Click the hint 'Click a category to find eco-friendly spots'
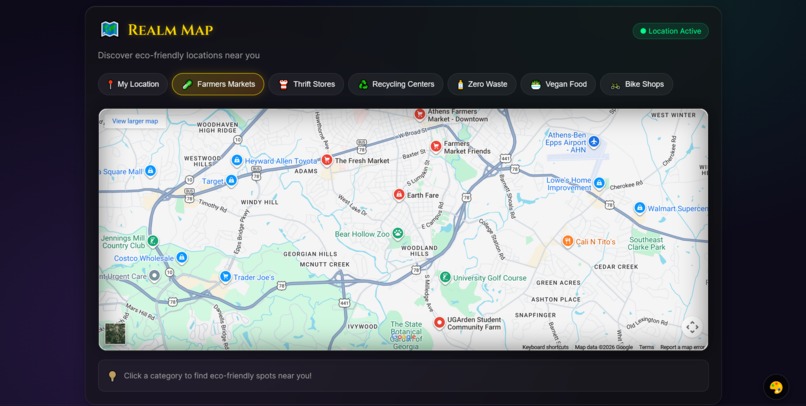 [x=217, y=376]
